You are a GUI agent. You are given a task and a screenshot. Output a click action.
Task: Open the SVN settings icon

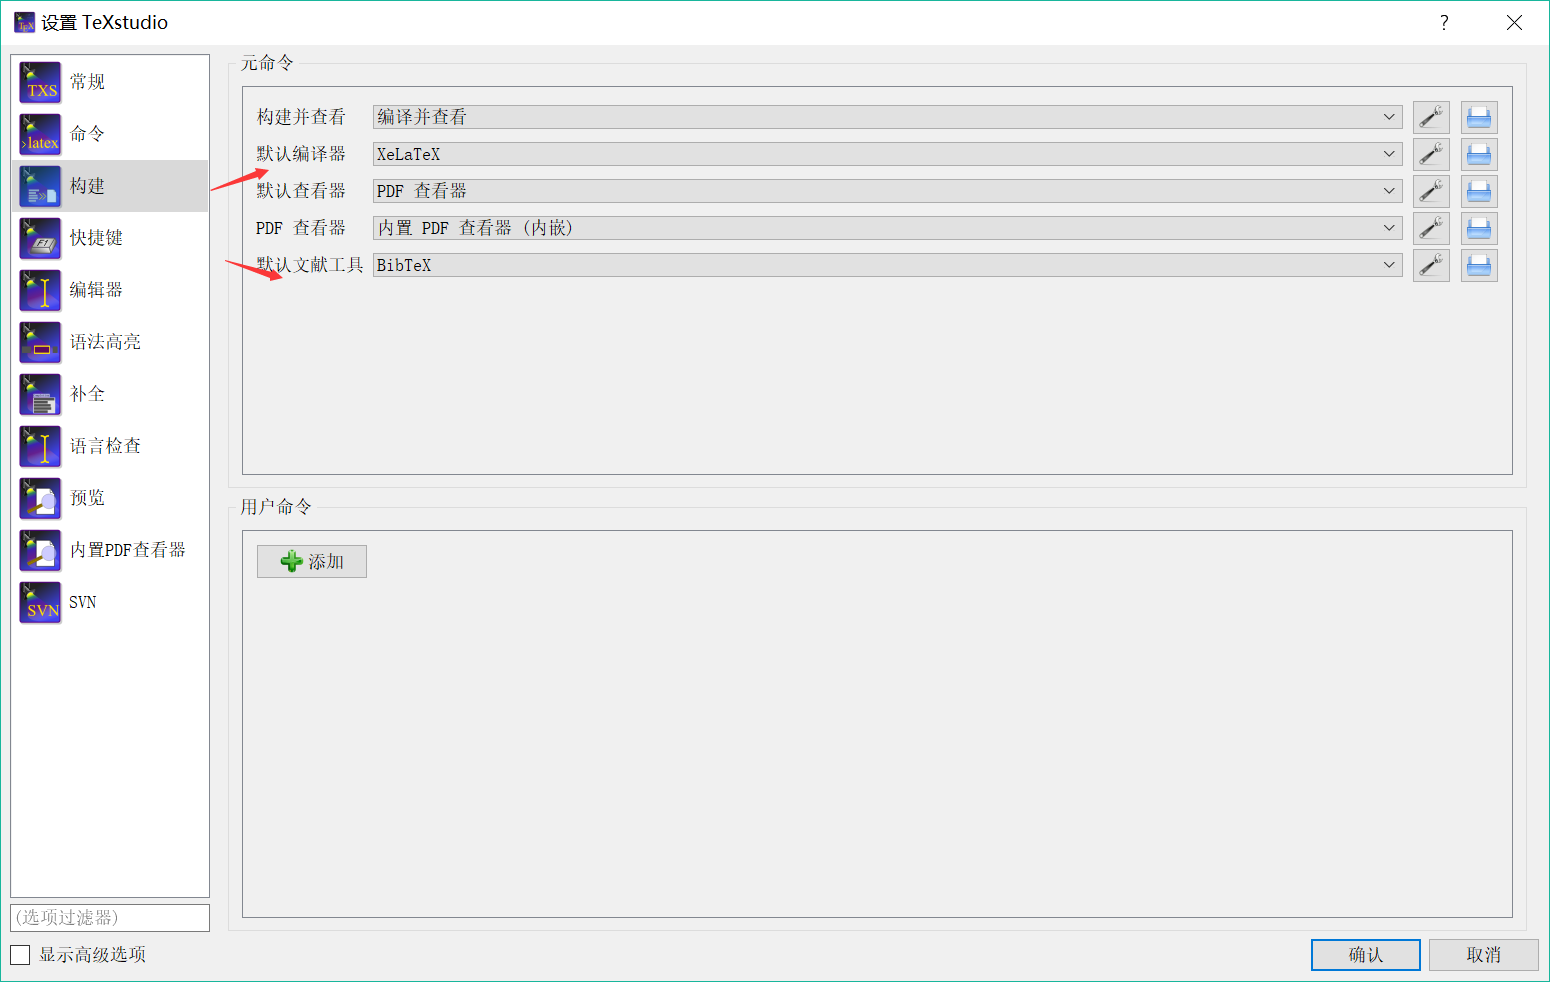coord(40,602)
